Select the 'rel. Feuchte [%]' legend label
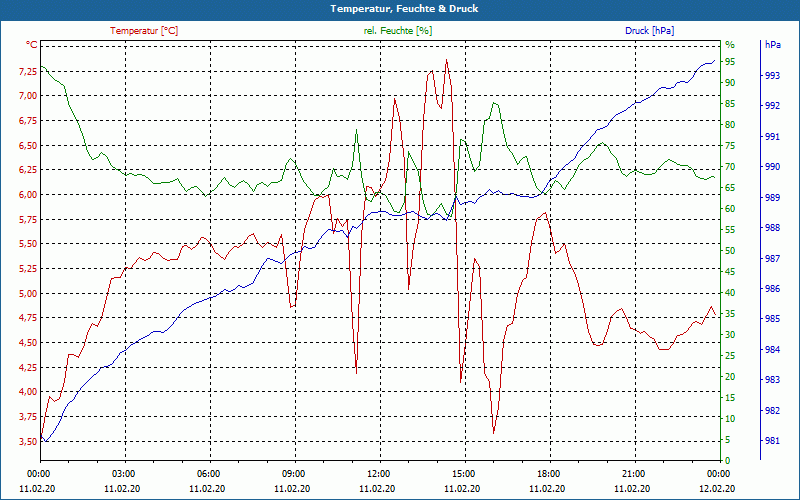This screenshot has width=800, height=500. click(398, 31)
